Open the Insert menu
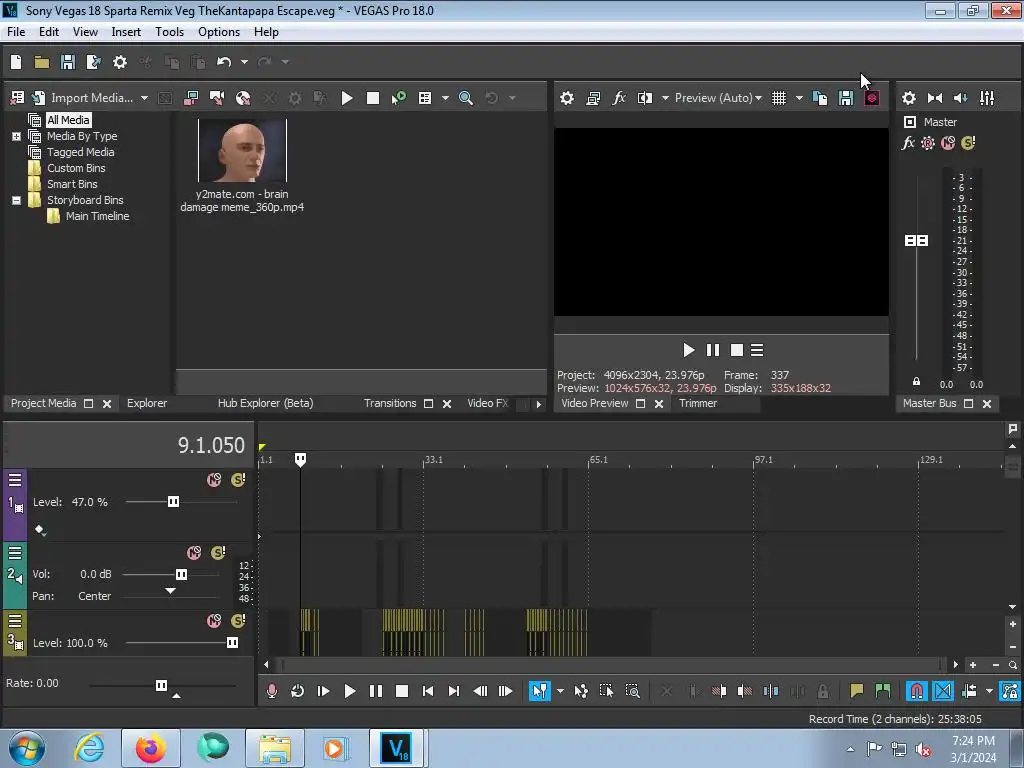The width and height of the screenshot is (1024, 768). (126, 32)
